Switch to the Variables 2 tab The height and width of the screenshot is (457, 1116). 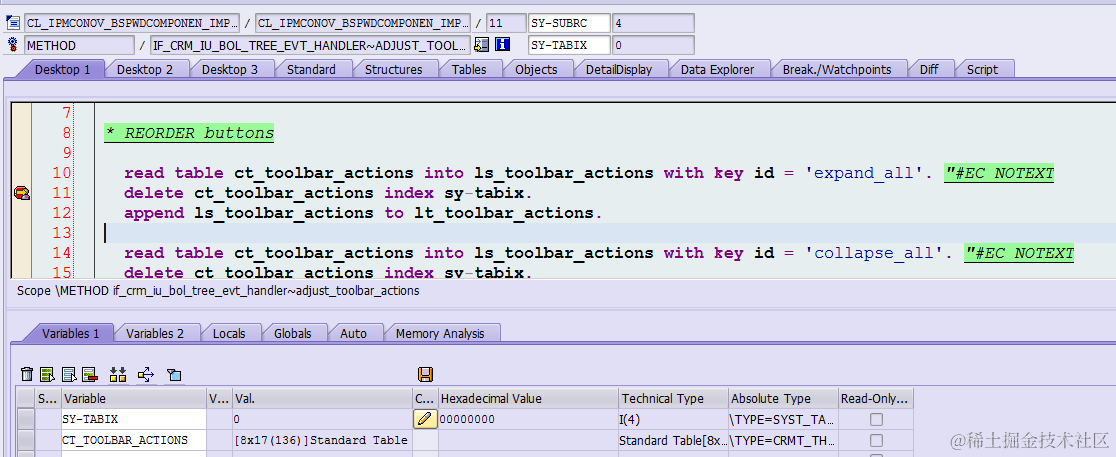point(154,333)
